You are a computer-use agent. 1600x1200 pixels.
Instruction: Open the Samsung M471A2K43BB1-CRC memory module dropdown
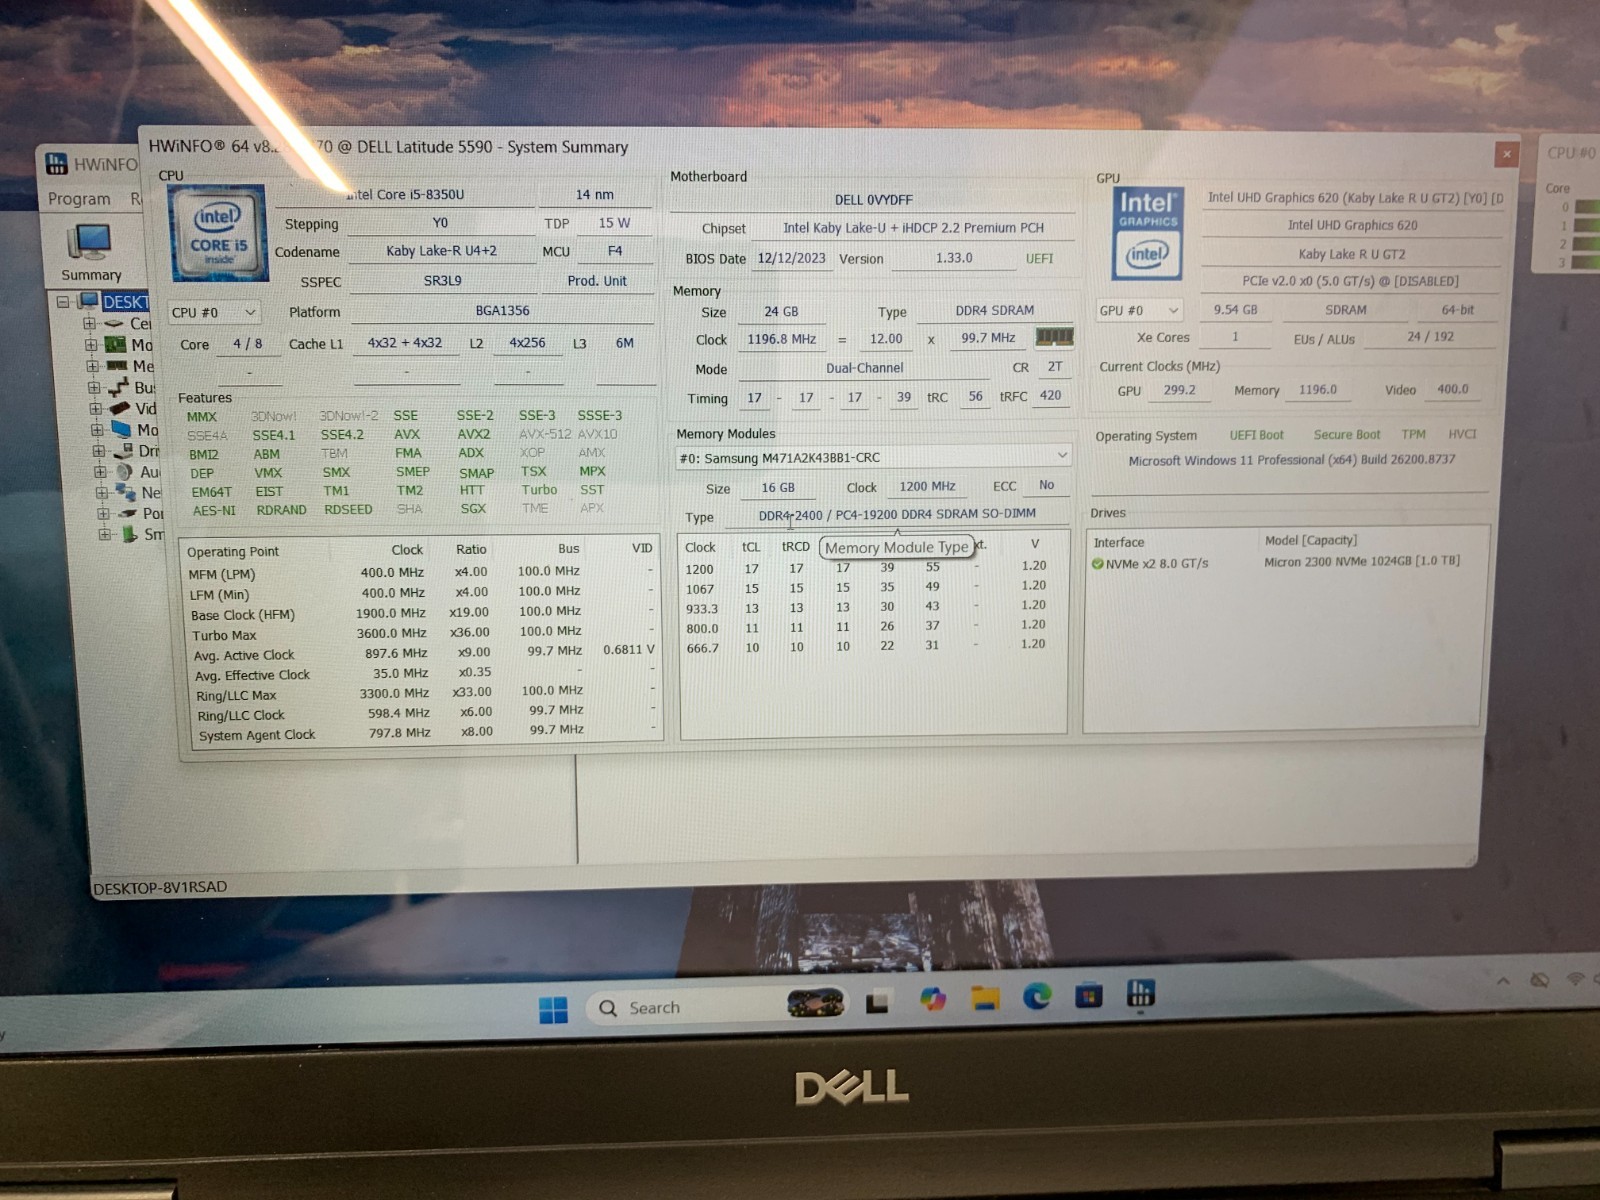(874, 457)
